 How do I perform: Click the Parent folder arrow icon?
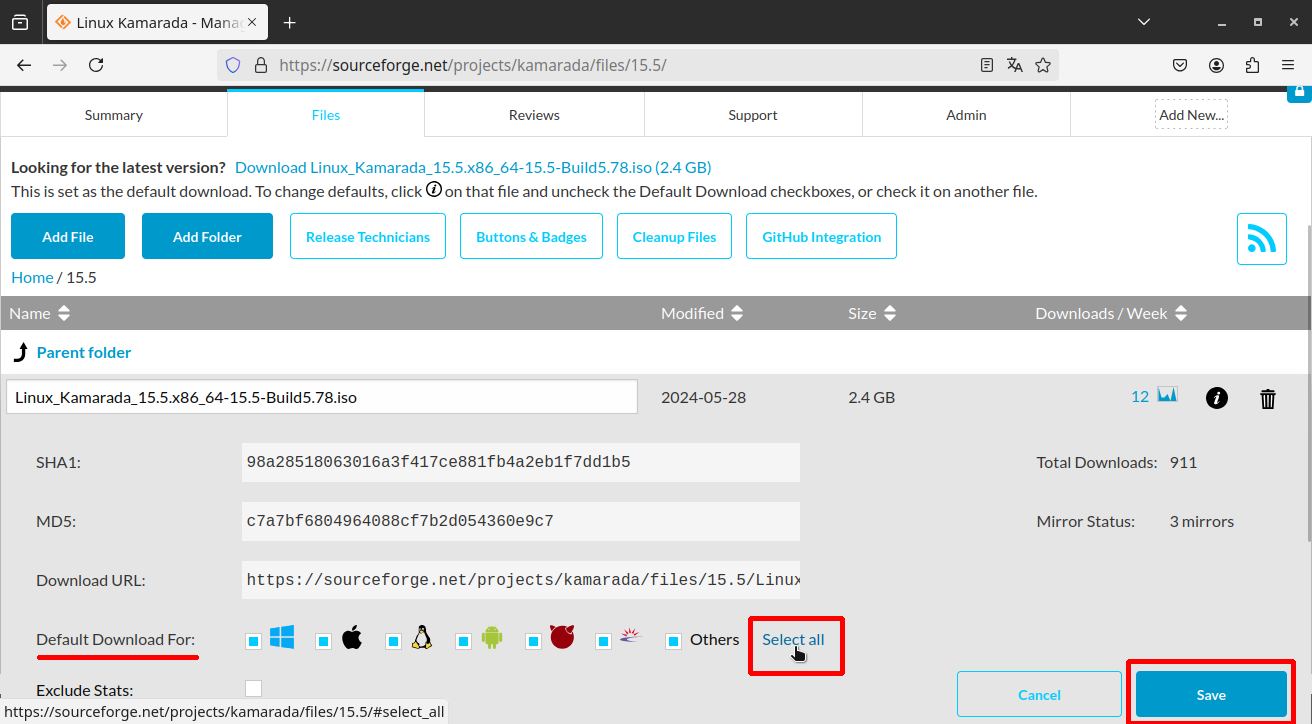tap(20, 352)
